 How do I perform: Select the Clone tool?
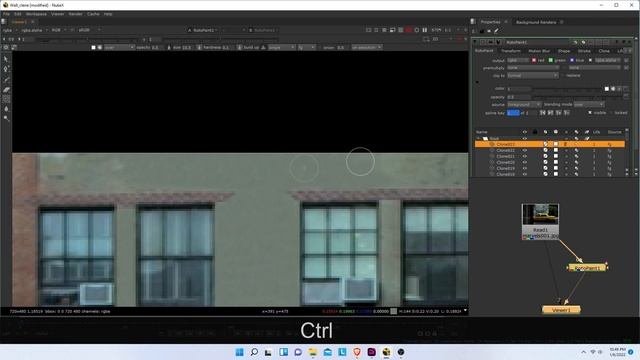coord(6,99)
